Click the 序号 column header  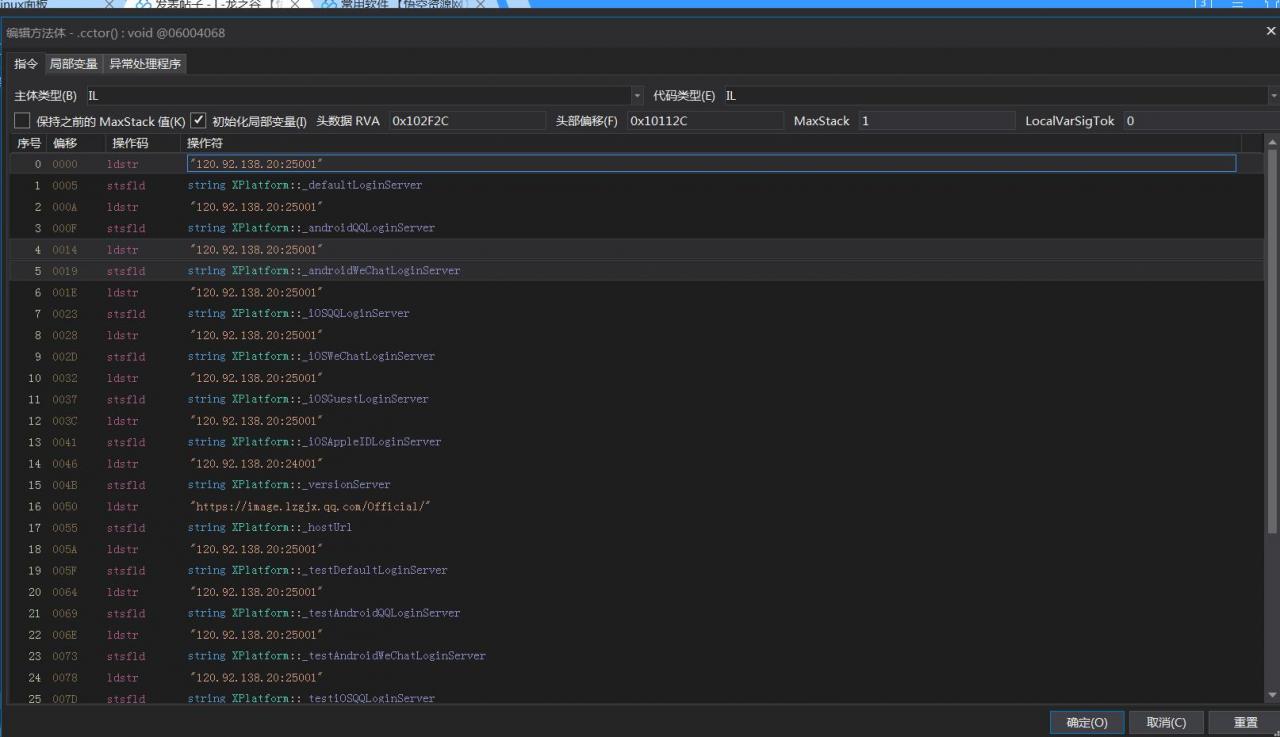point(28,143)
